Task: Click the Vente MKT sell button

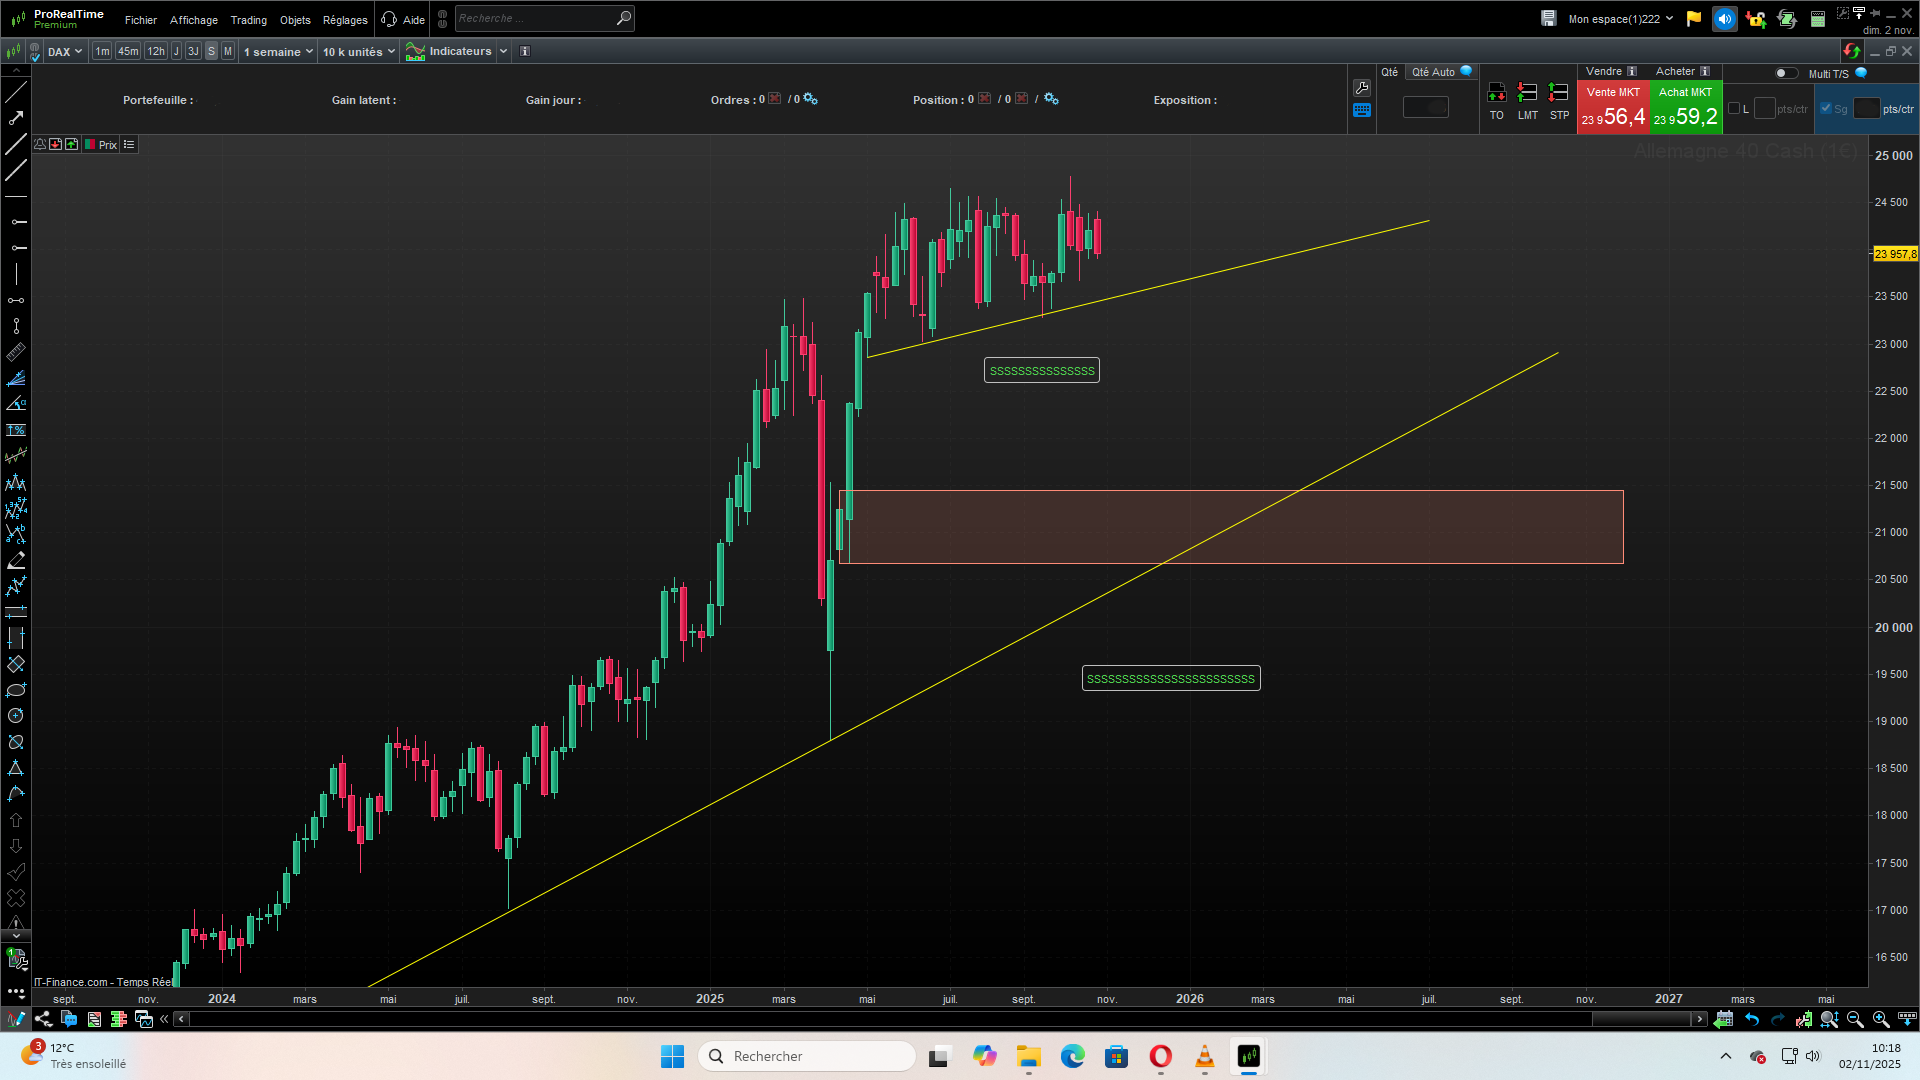Action: click(1613, 107)
